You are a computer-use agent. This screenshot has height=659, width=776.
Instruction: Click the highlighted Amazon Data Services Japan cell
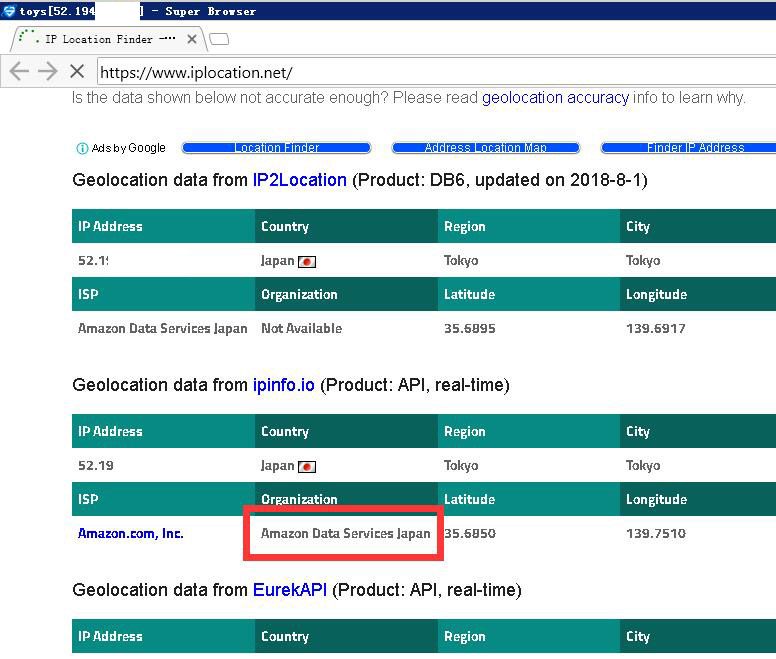(345, 533)
